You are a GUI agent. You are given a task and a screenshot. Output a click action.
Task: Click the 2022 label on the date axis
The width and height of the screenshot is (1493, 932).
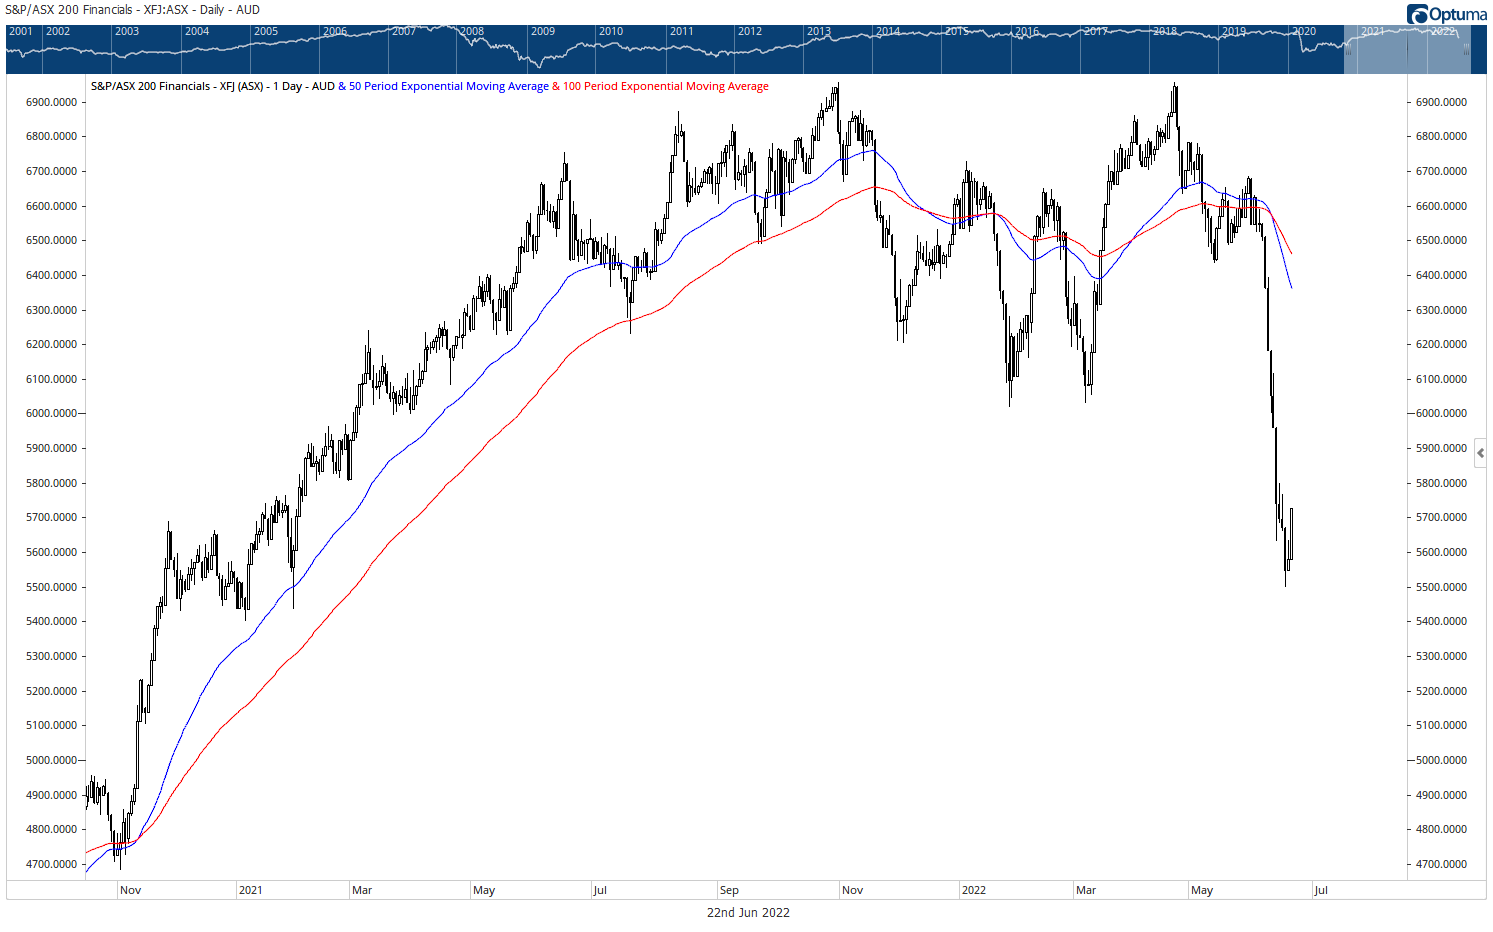(973, 890)
